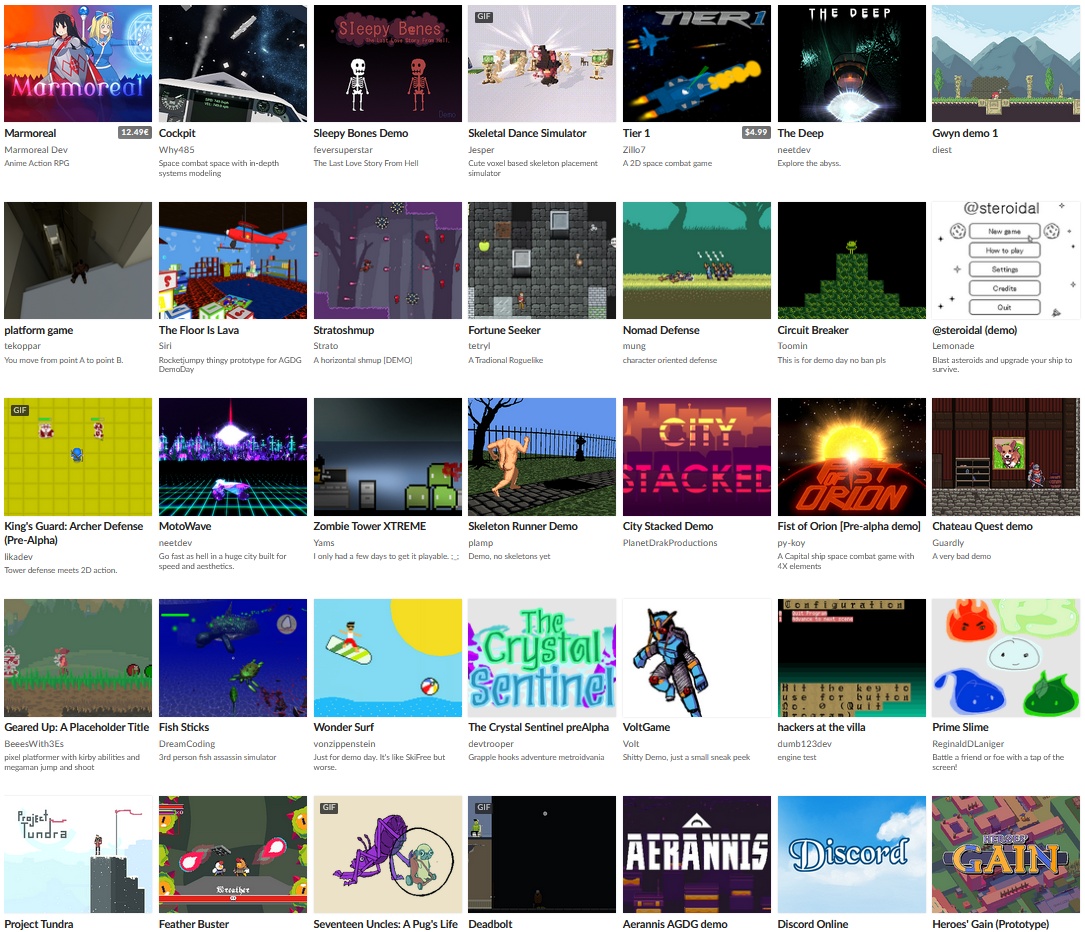
Task: Open the Marmoreal game thumbnail
Action: pos(78,64)
